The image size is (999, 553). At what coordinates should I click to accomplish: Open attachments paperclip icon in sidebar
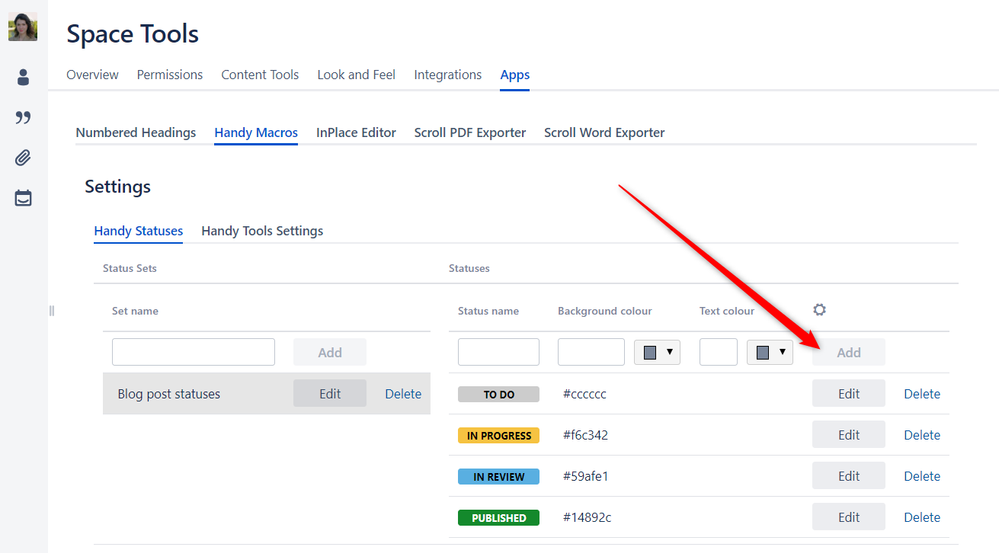coord(23,157)
